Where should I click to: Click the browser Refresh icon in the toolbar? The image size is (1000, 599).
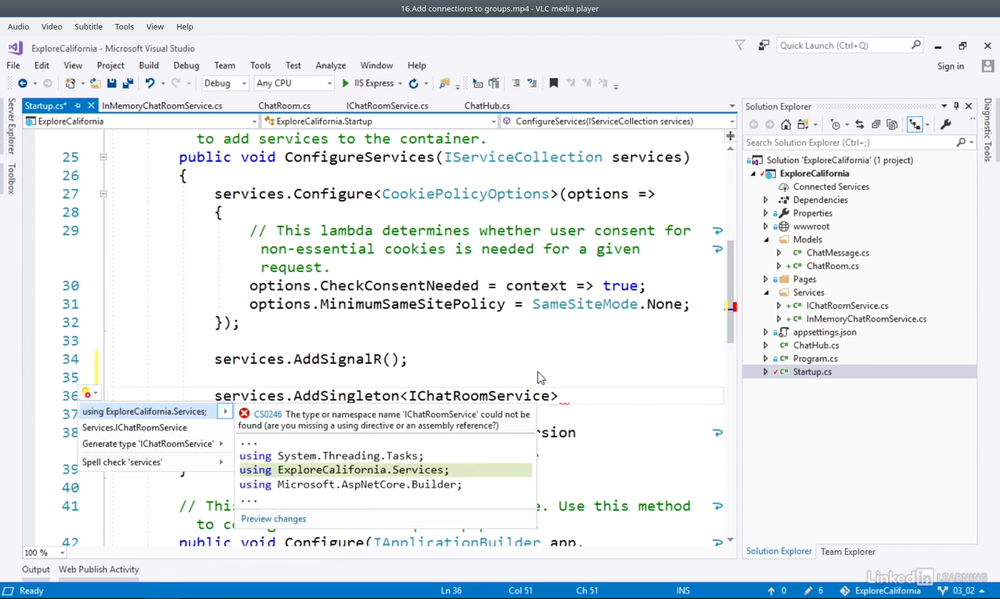tap(413, 83)
